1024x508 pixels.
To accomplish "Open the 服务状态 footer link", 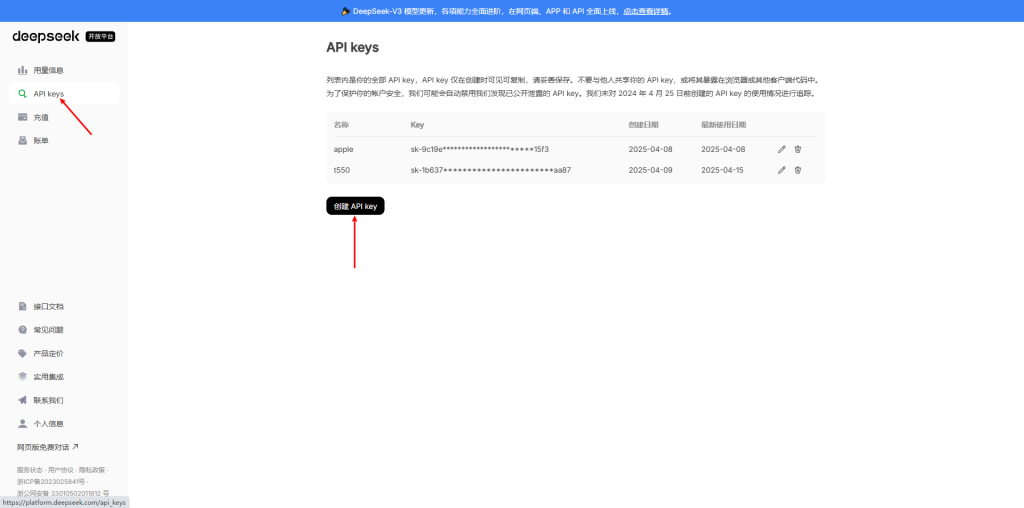I will (x=29, y=470).
